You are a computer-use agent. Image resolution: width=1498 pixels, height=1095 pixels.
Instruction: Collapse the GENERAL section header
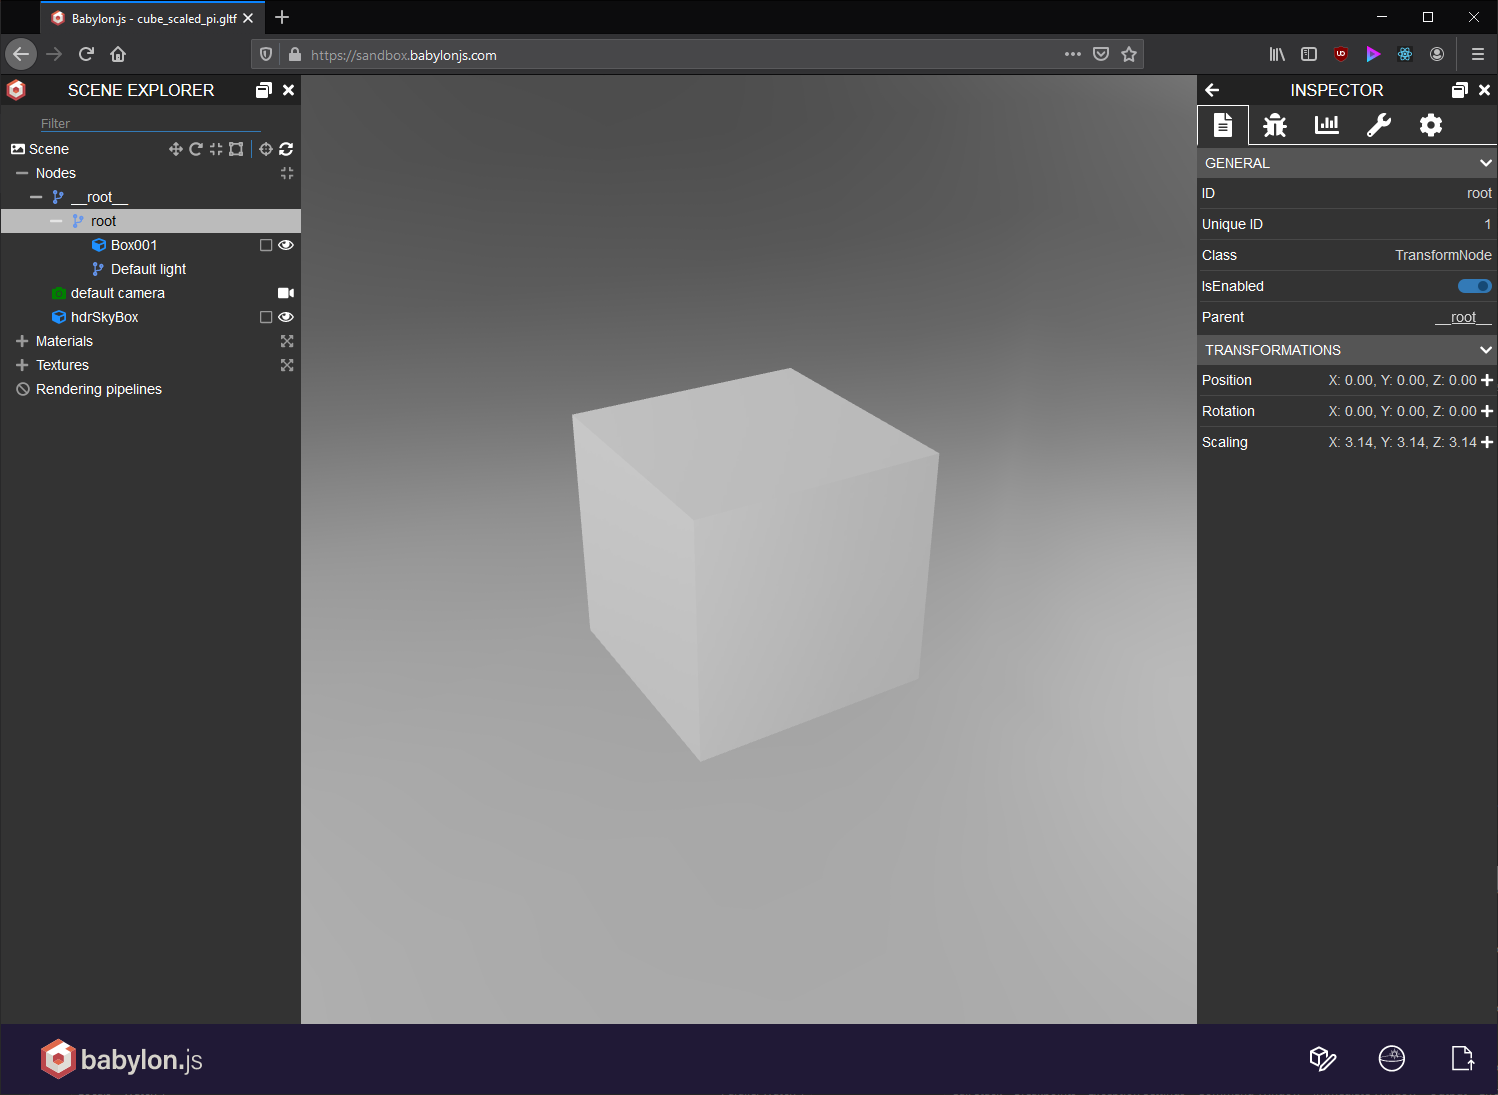point(1484,162)
